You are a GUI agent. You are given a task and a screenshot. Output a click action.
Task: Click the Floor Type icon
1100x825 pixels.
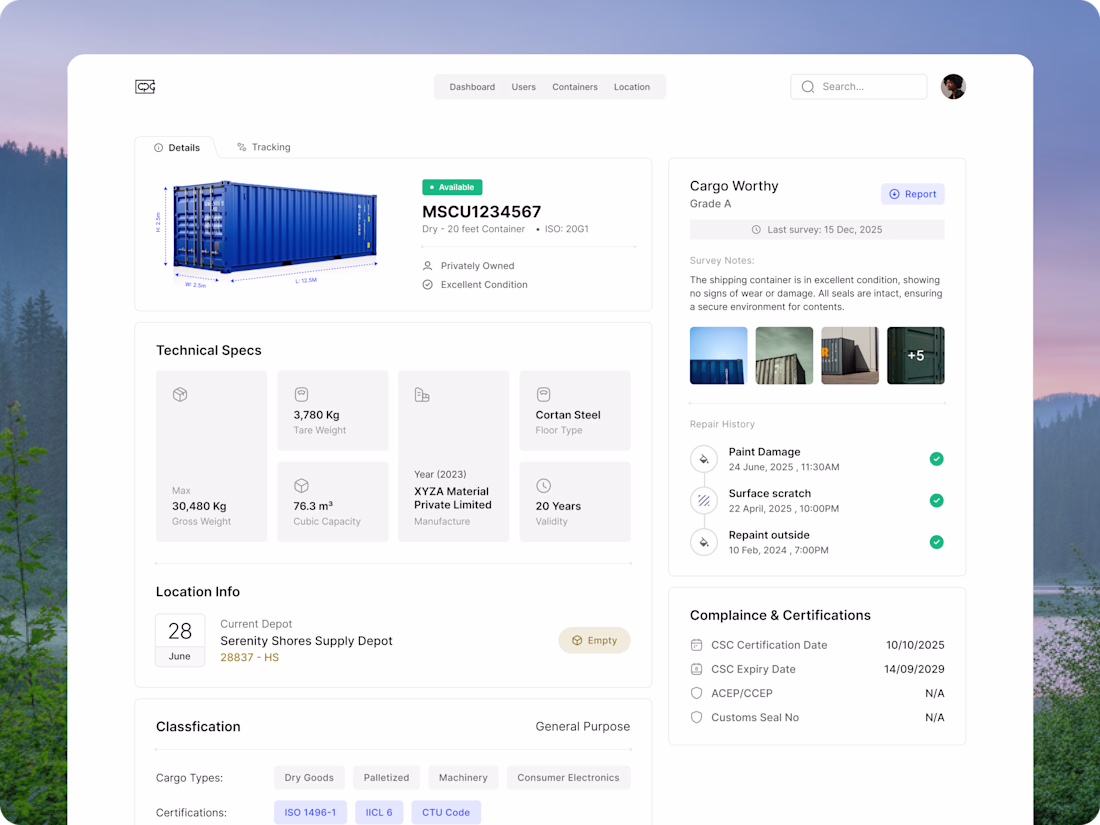tap(543, 394)
